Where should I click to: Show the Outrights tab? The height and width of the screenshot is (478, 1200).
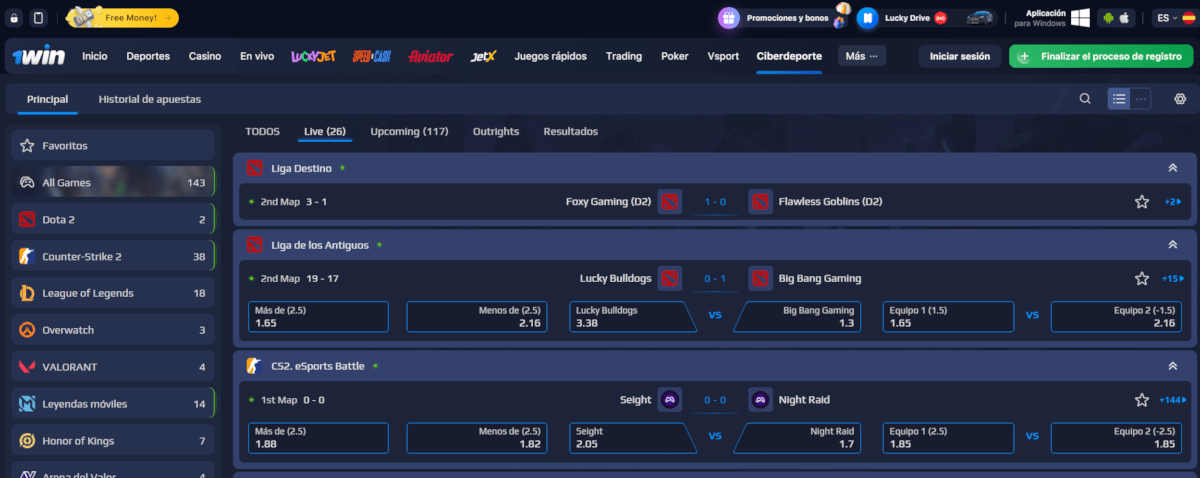[x=496, y=131]
